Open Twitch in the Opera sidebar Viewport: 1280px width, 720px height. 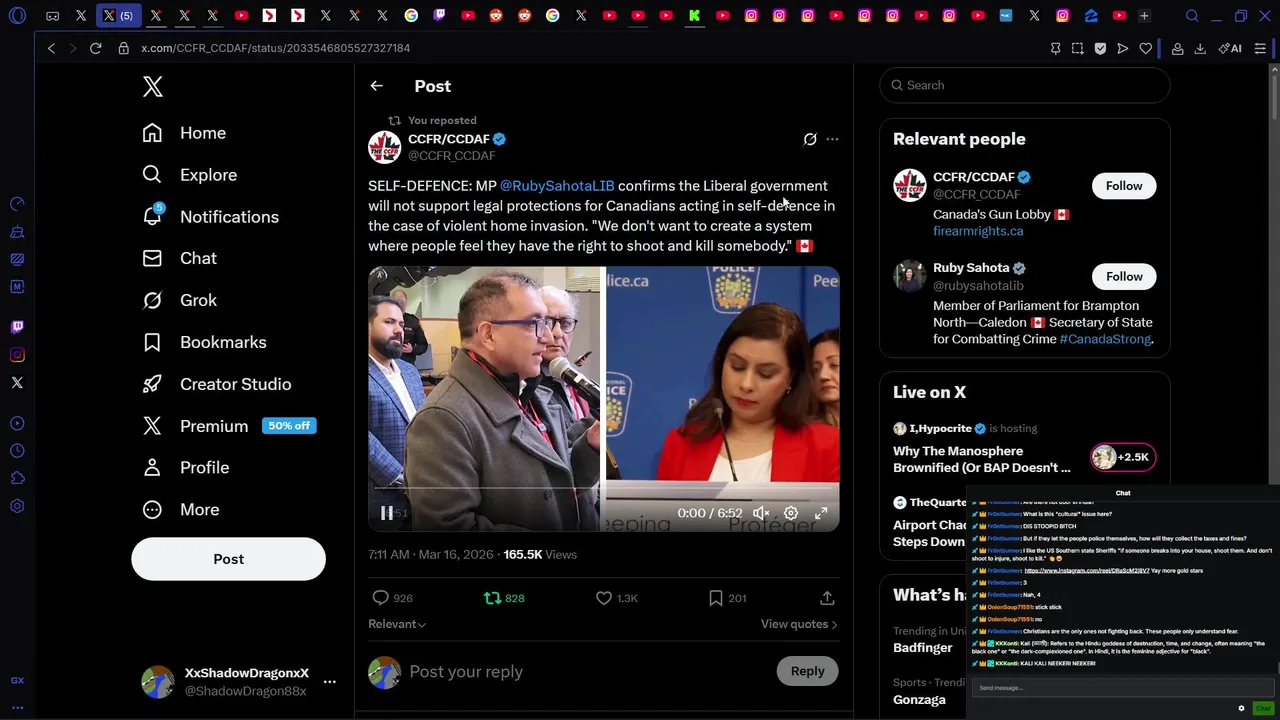pyautogui.click(x=17, y=327)
